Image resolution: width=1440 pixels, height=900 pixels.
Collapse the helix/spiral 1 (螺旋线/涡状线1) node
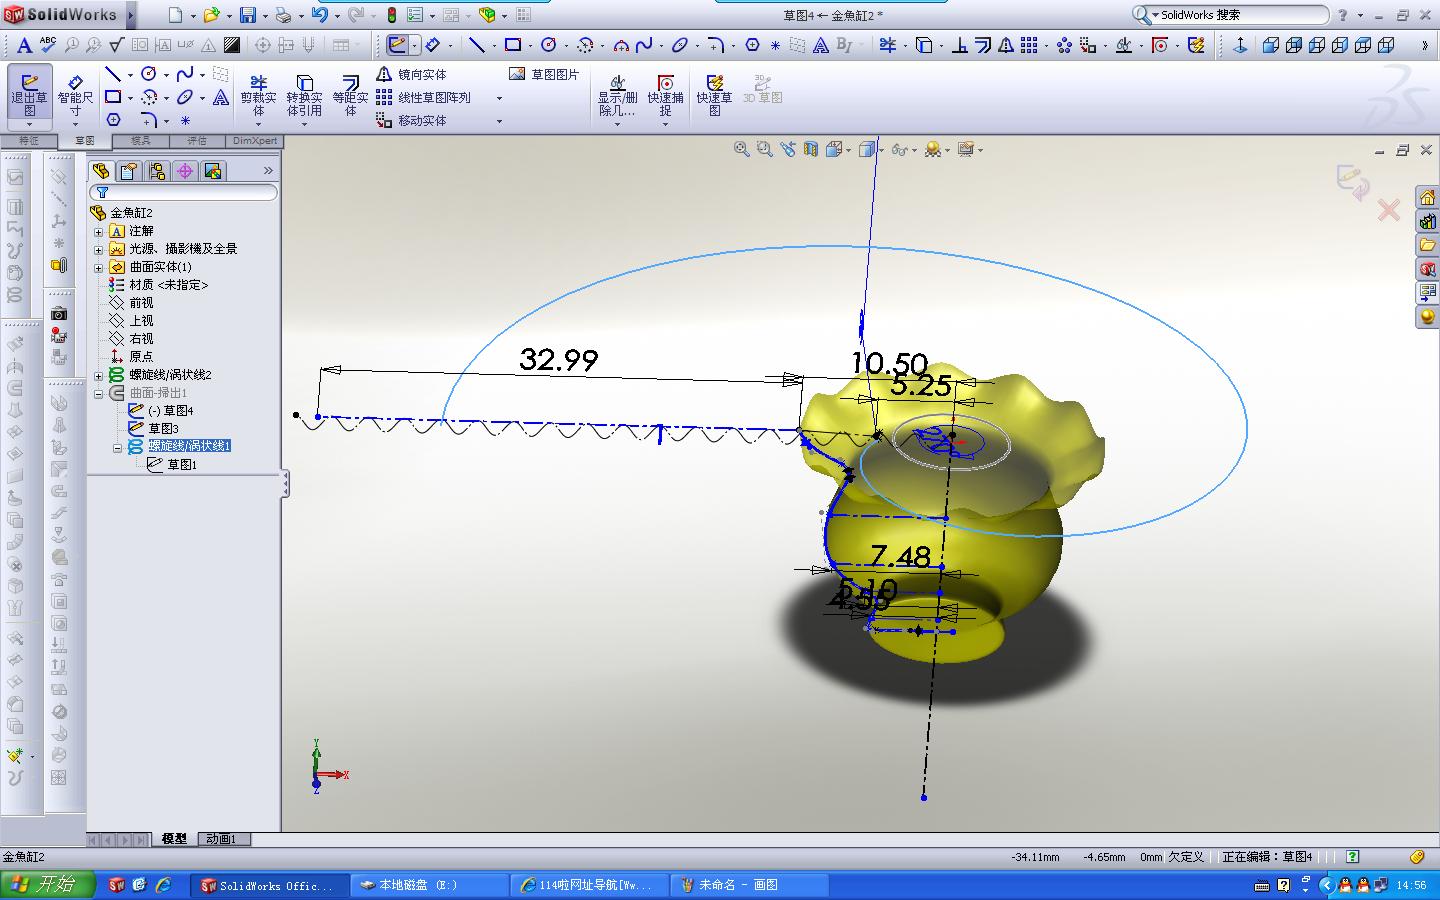tap(117, 447)
